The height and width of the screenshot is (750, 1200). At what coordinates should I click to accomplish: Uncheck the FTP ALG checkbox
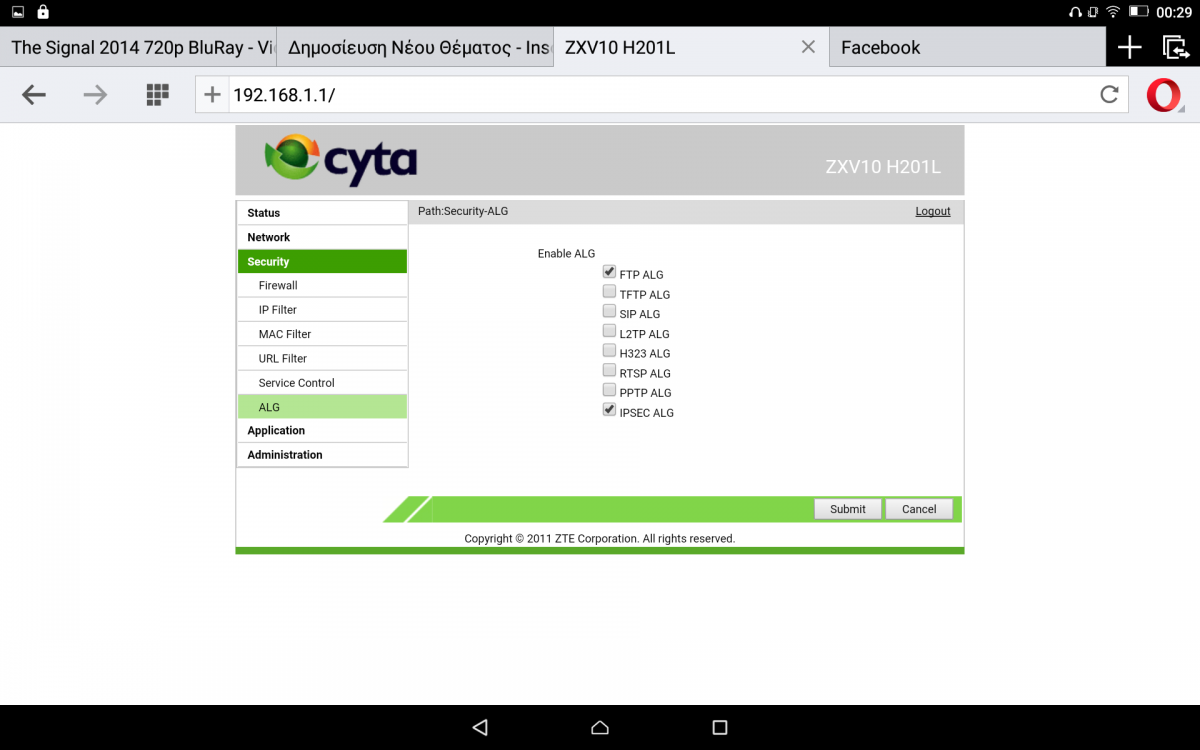609,272
